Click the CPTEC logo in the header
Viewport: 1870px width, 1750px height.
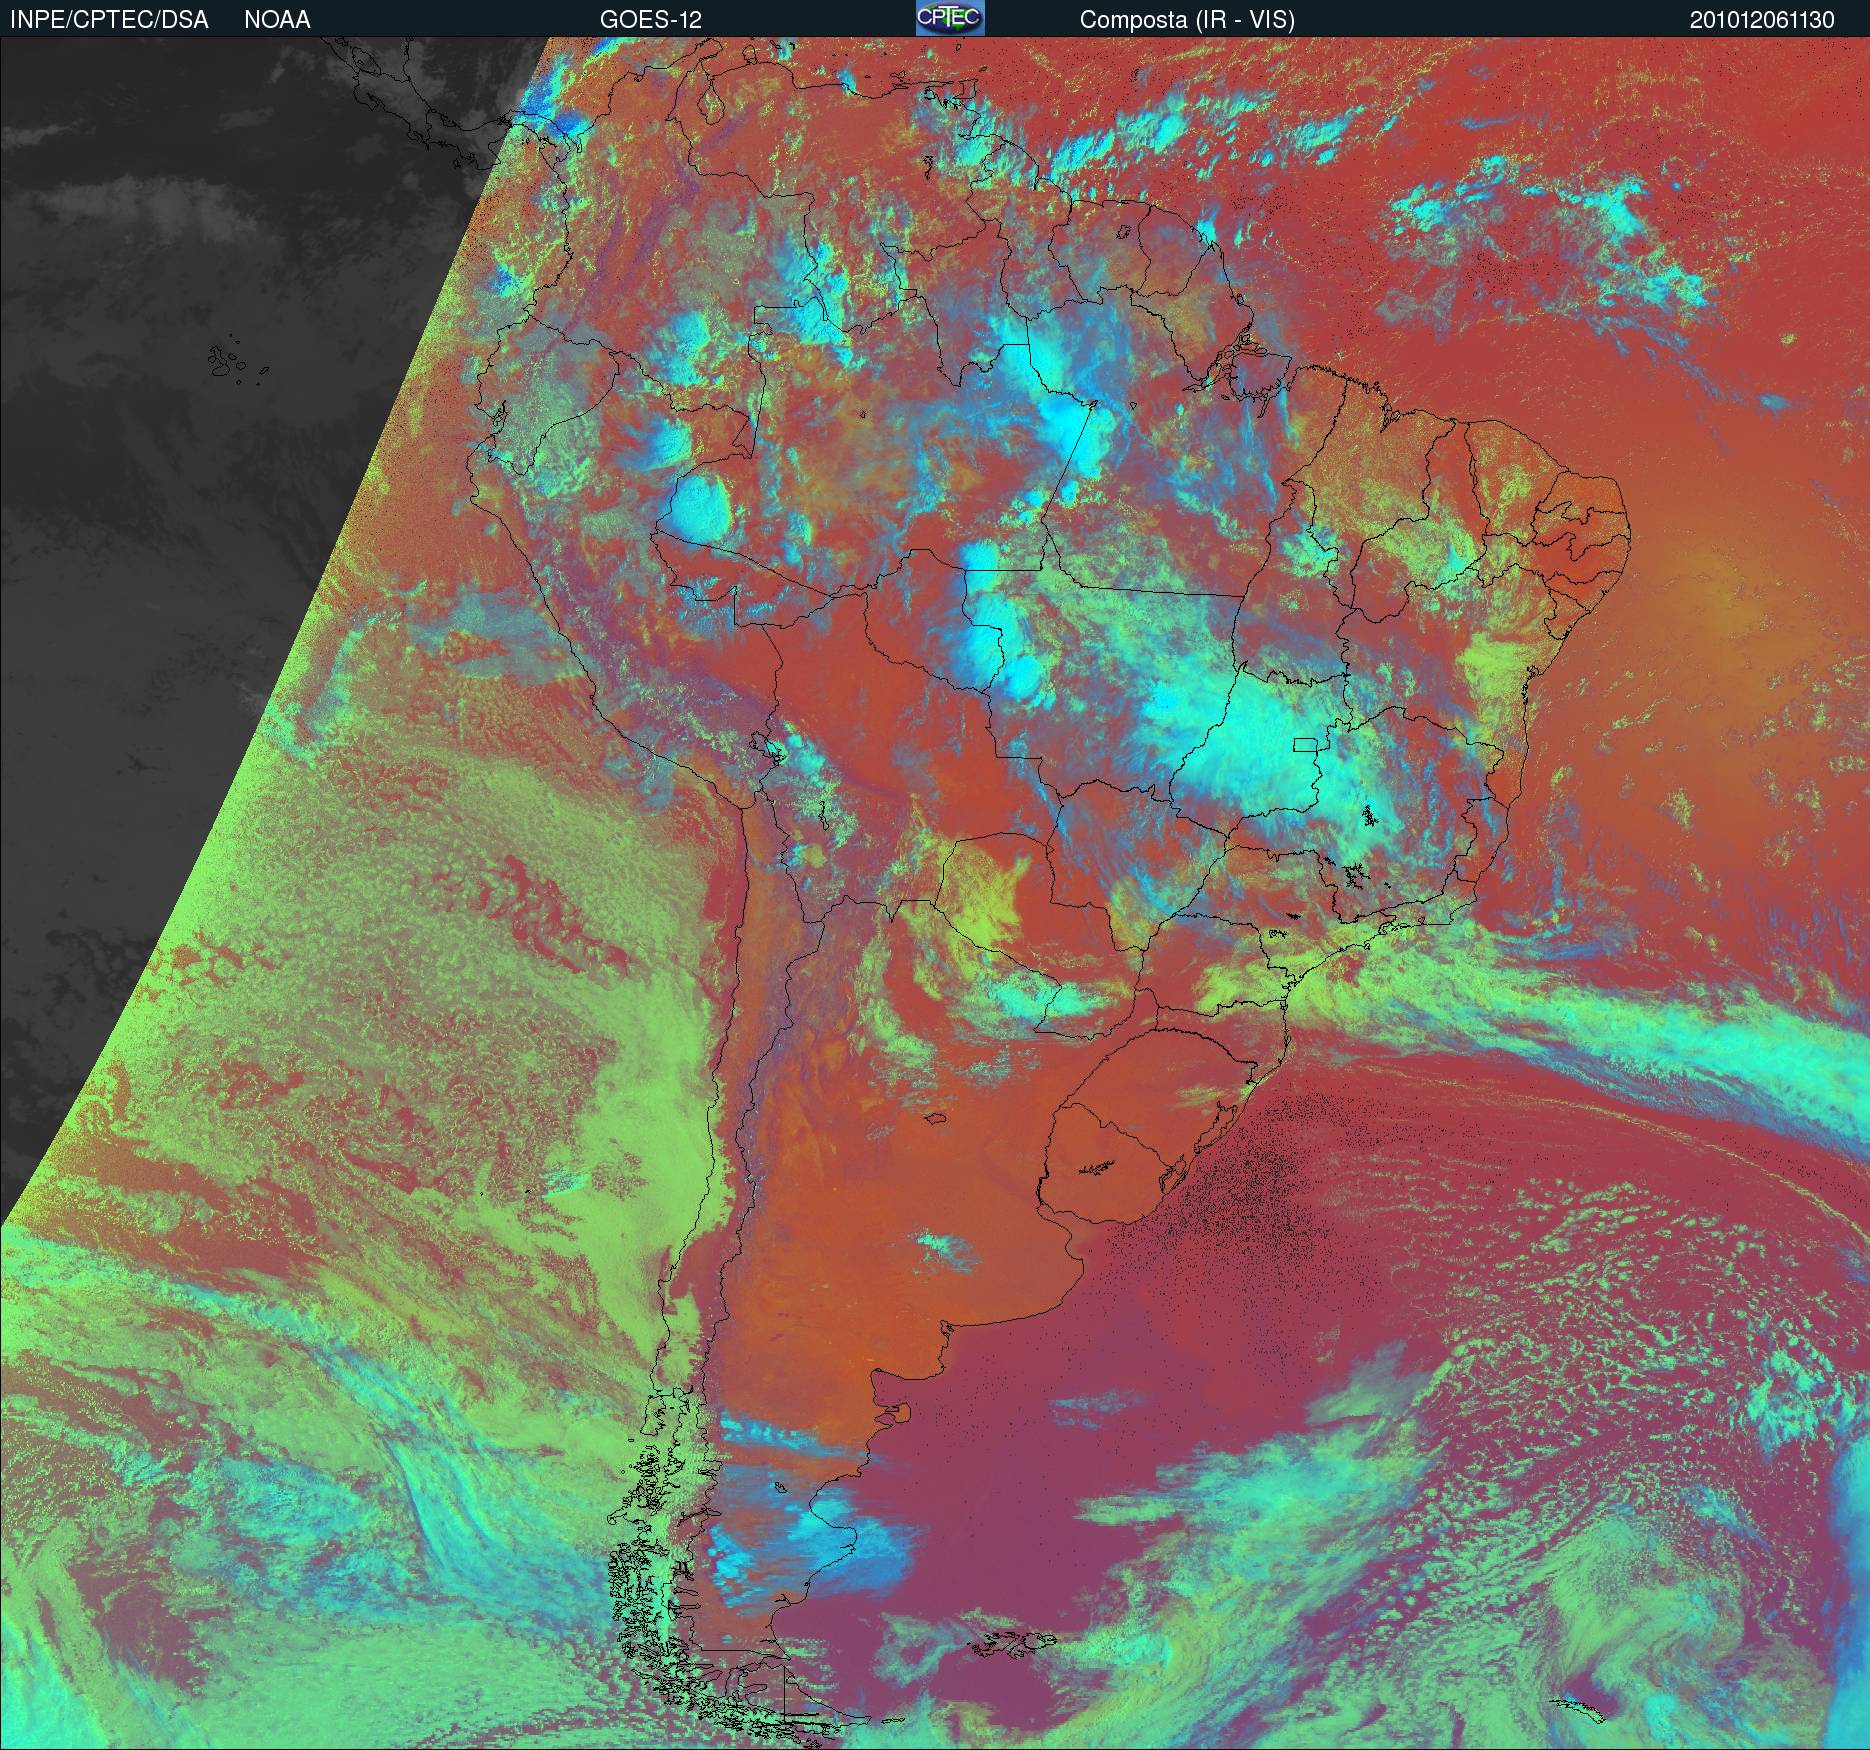tap(949, 18)
